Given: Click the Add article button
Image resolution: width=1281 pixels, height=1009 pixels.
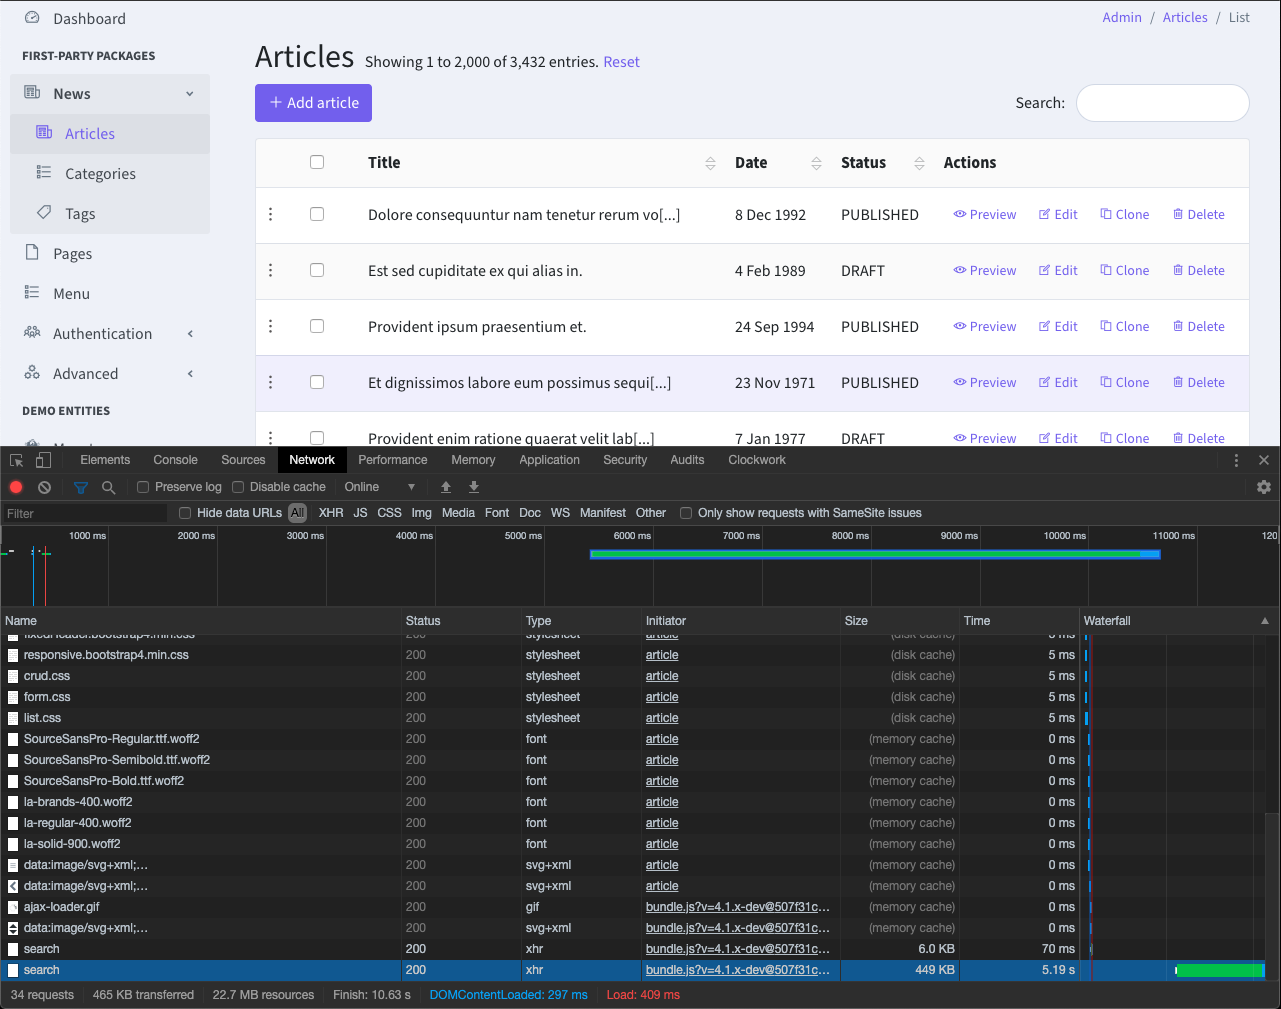Looking at the screenshot, I should 313,103.
